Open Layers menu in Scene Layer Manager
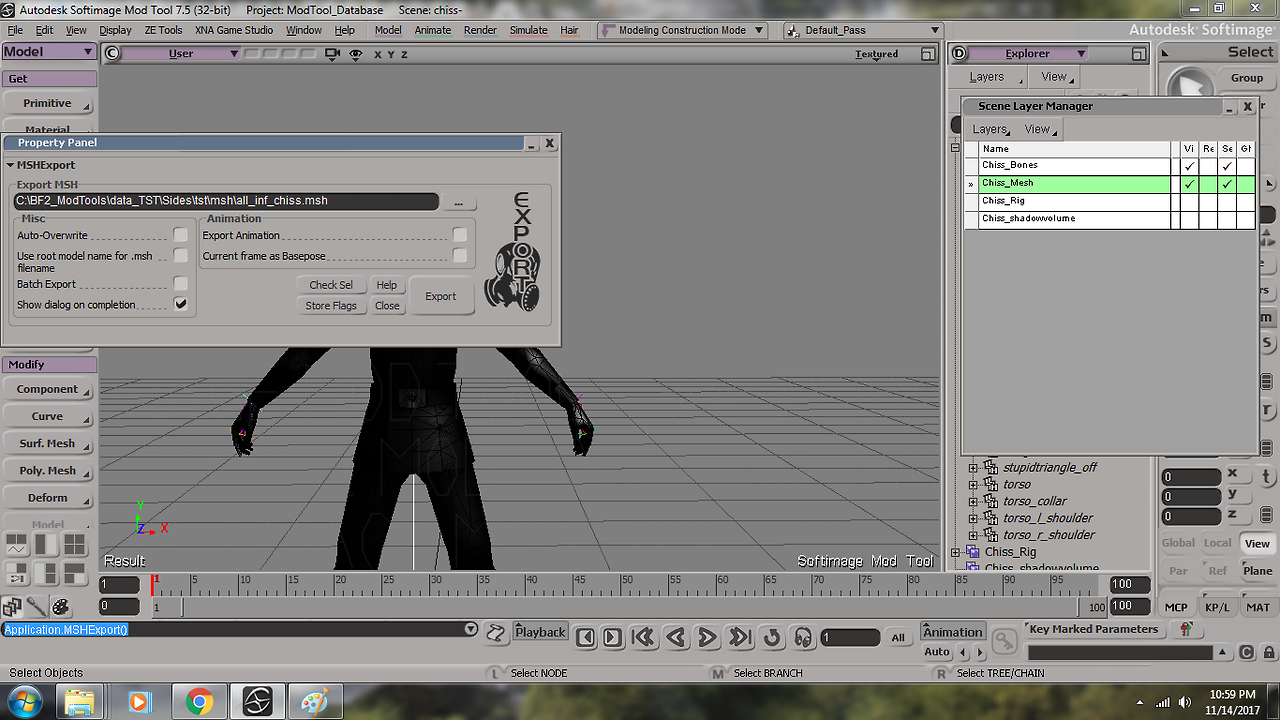 (x=991, y=129)
